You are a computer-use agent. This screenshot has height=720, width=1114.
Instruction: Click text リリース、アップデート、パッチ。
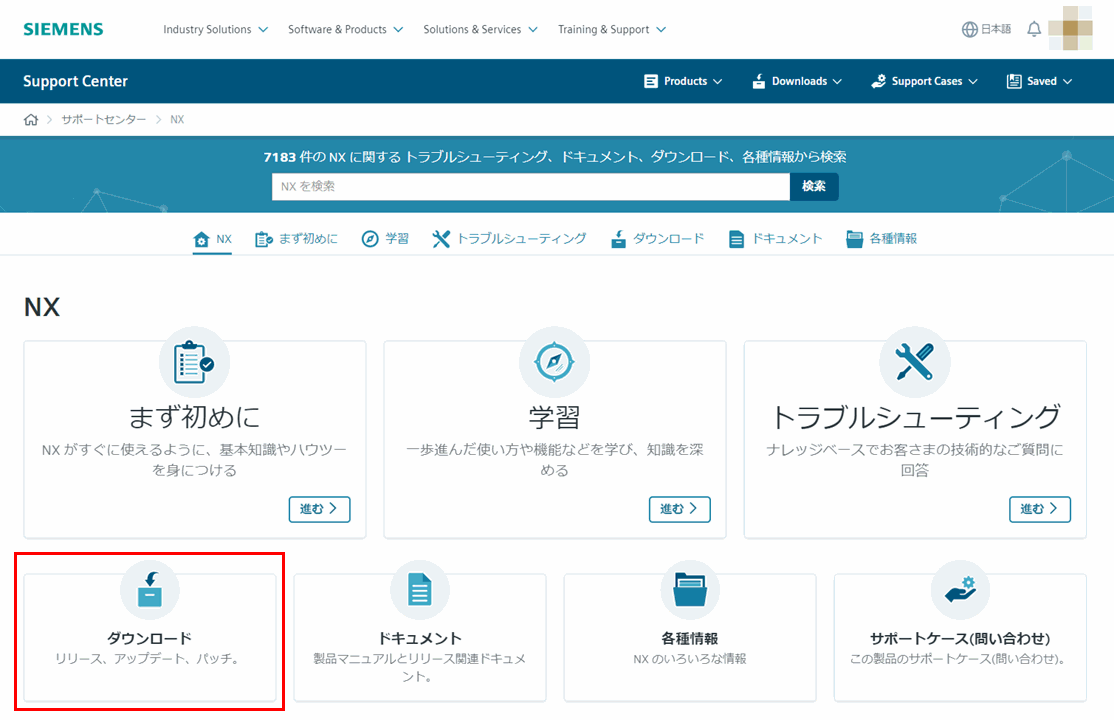coord(149,659)
